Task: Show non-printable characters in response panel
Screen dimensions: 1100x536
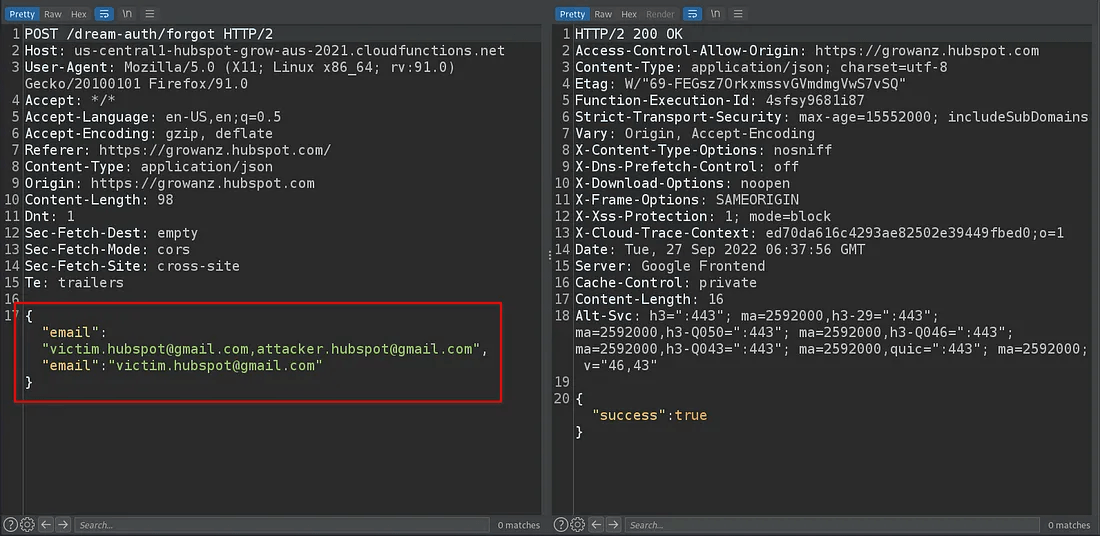Action: [714, 14]
